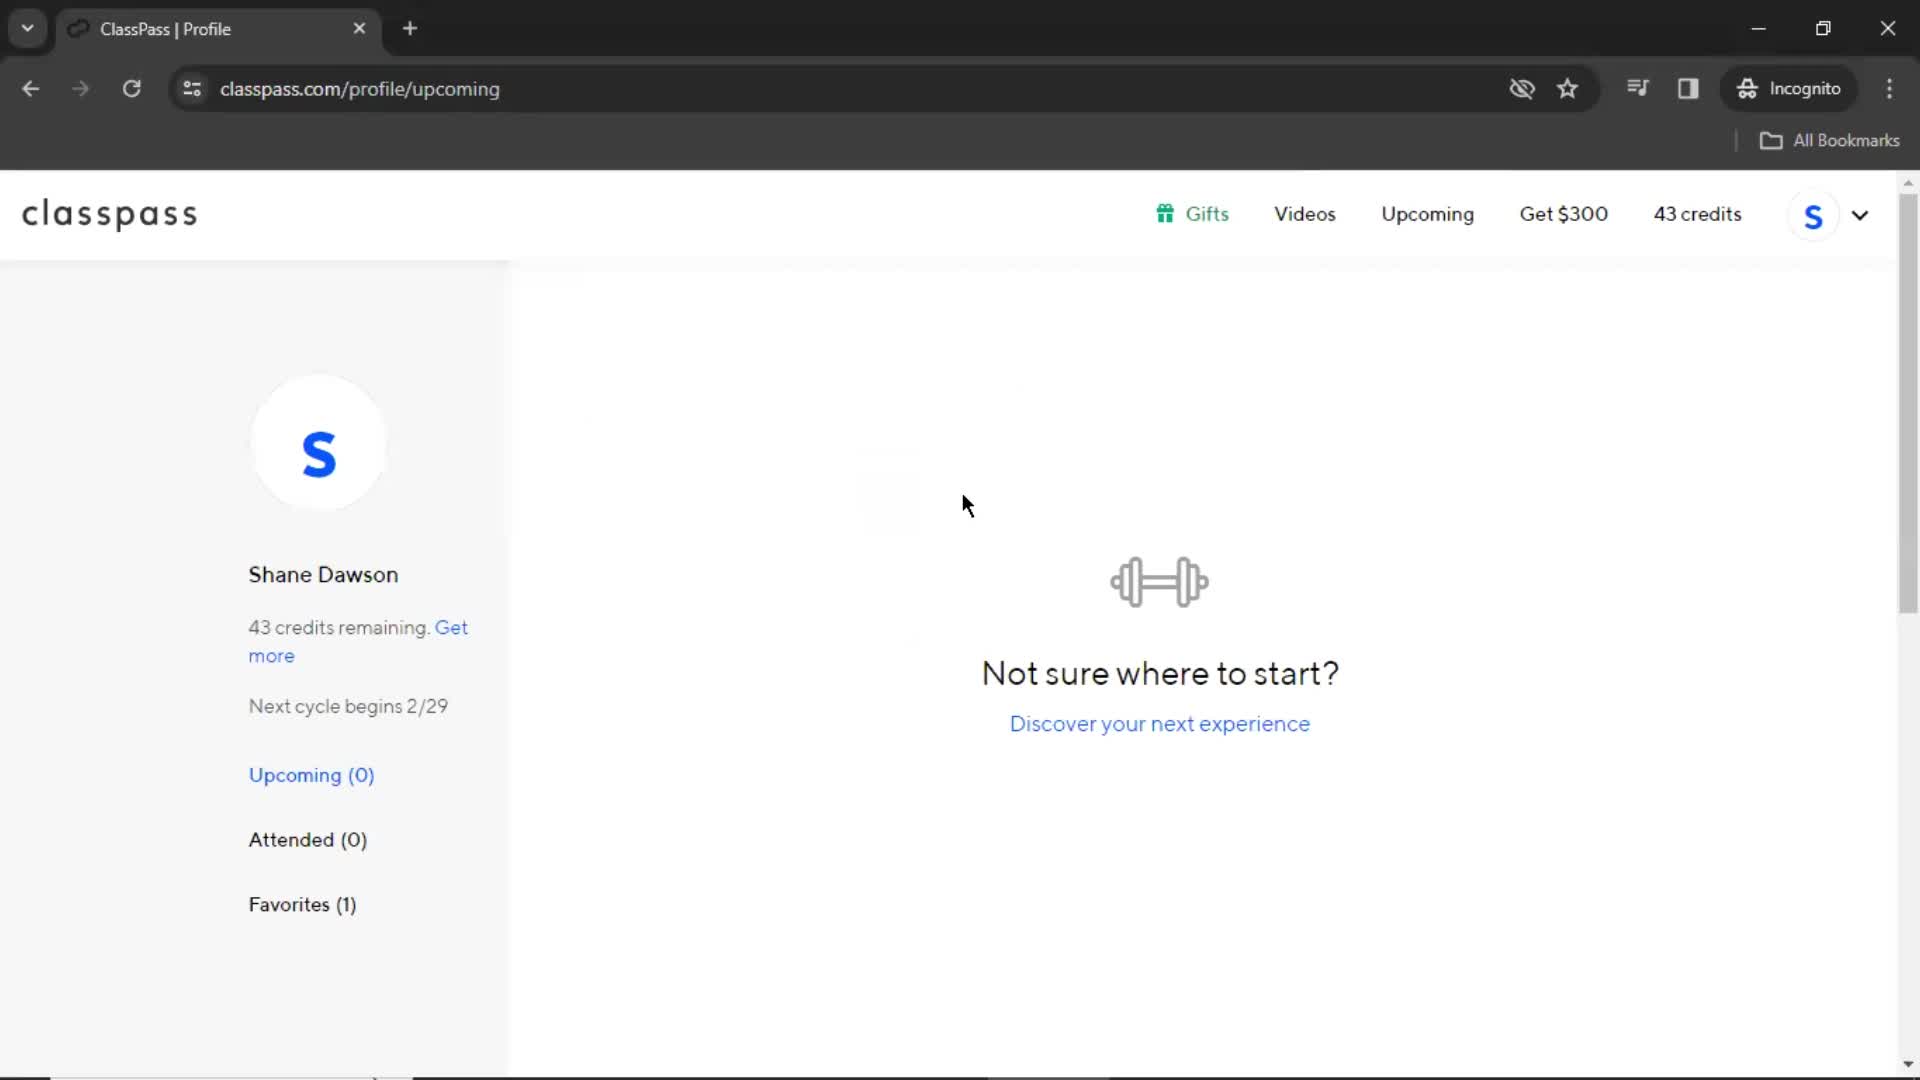This screenshot has height=1080, width=1920.
Task: Close the ClassPass Profile tab
Action: (359, 29)
